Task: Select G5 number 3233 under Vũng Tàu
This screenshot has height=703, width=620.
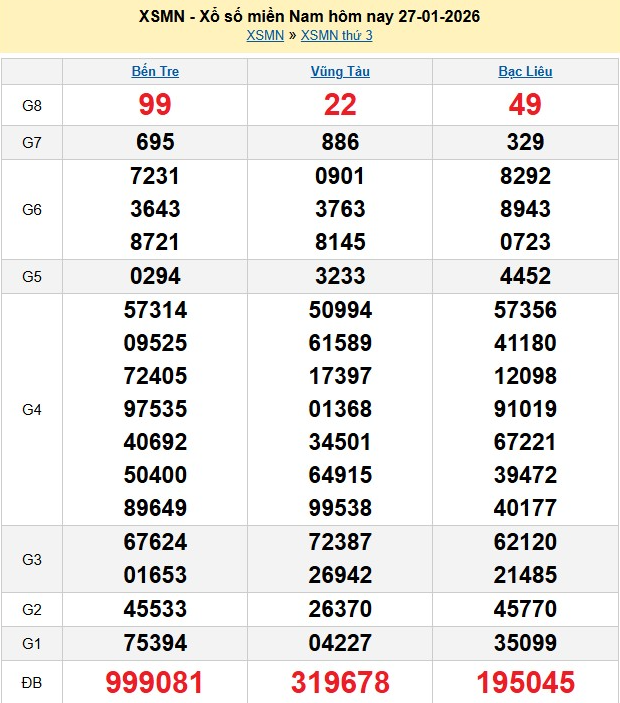Action: coord(340,276)
